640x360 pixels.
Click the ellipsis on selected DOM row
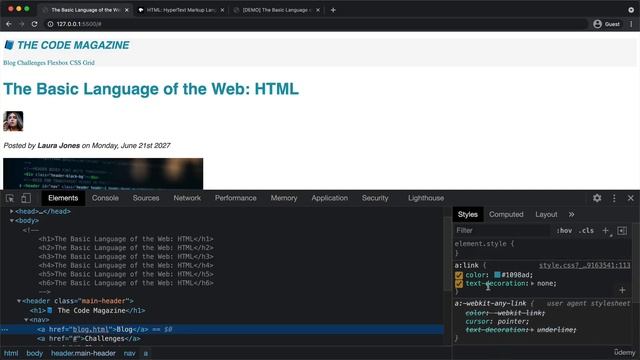[4, 329]
